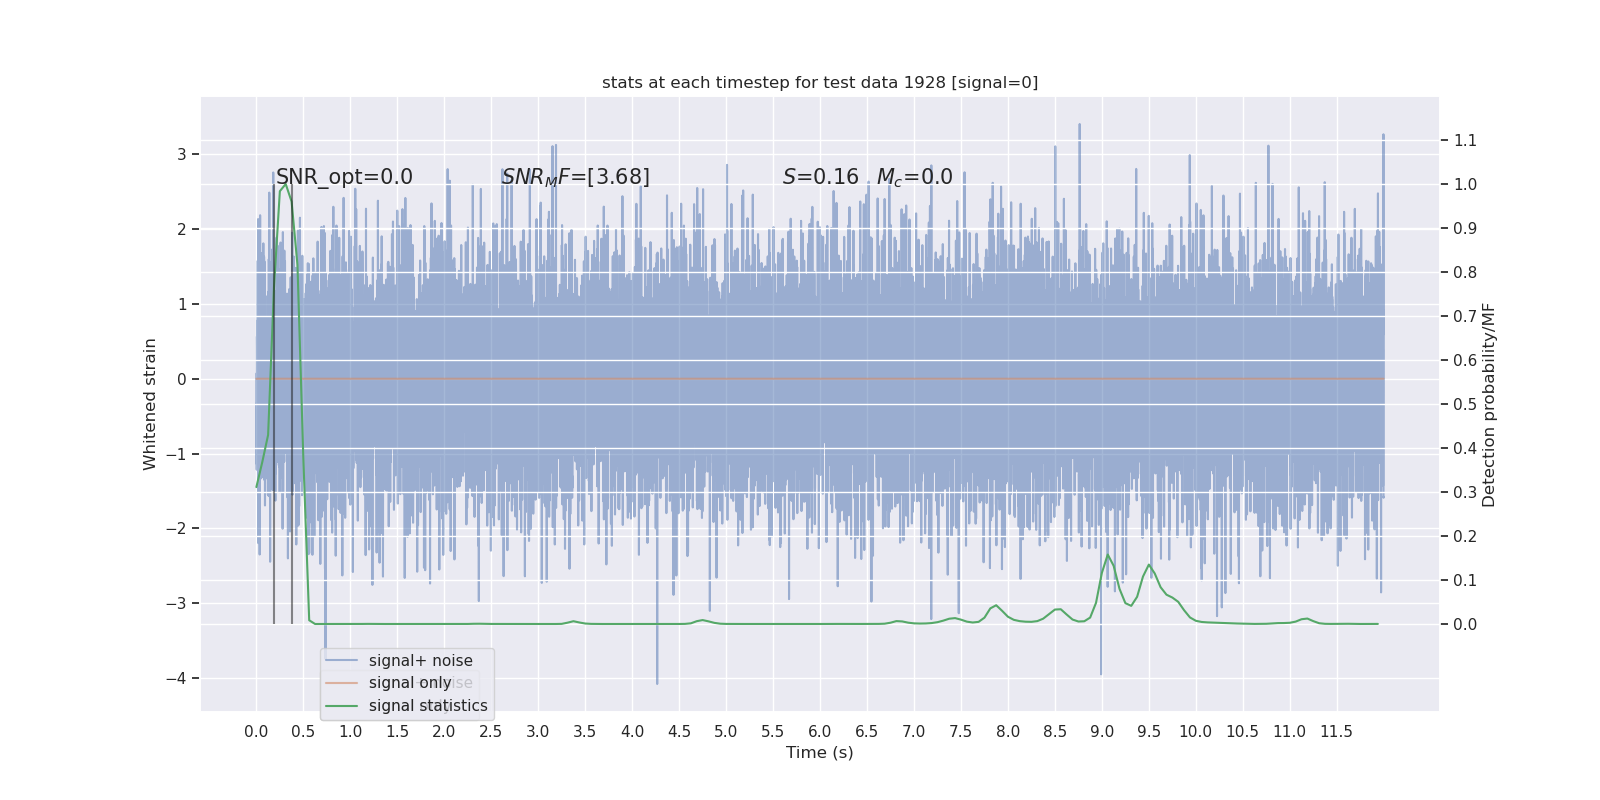This screenshot has width=1600, height=800.
Task: Click the blue line swatch in the legend
Action: pos(342,661)
